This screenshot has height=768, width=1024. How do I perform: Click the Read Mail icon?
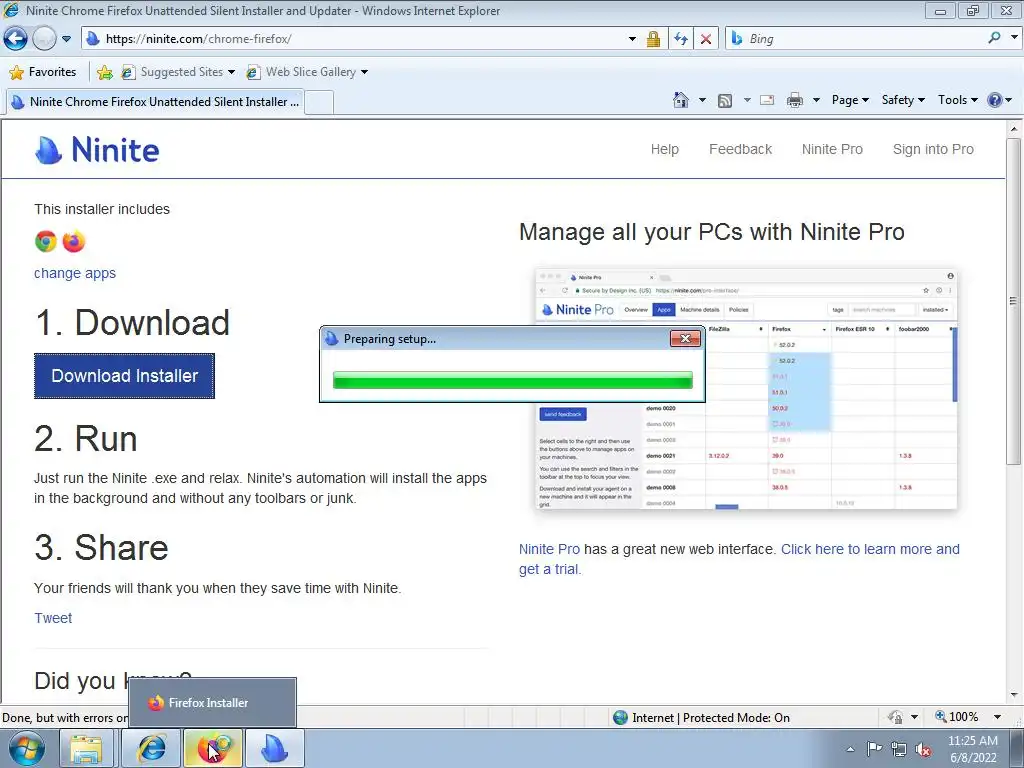pos(767,100)
